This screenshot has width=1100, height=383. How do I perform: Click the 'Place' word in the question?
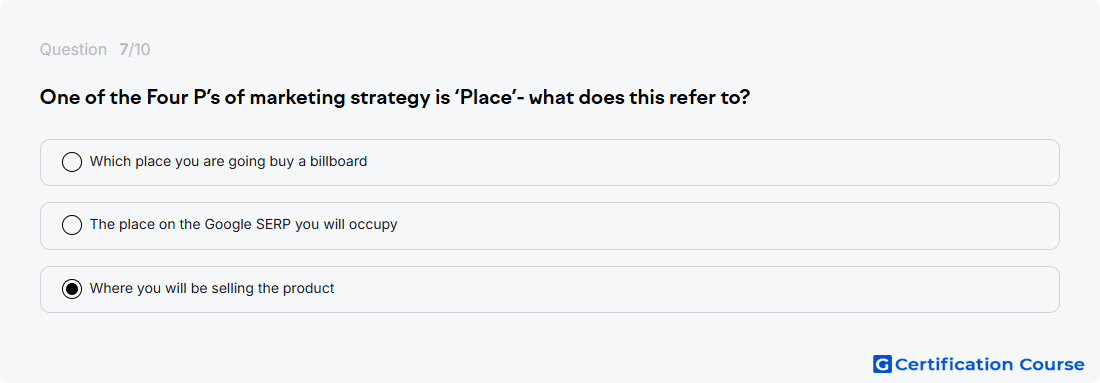point(482,97)
